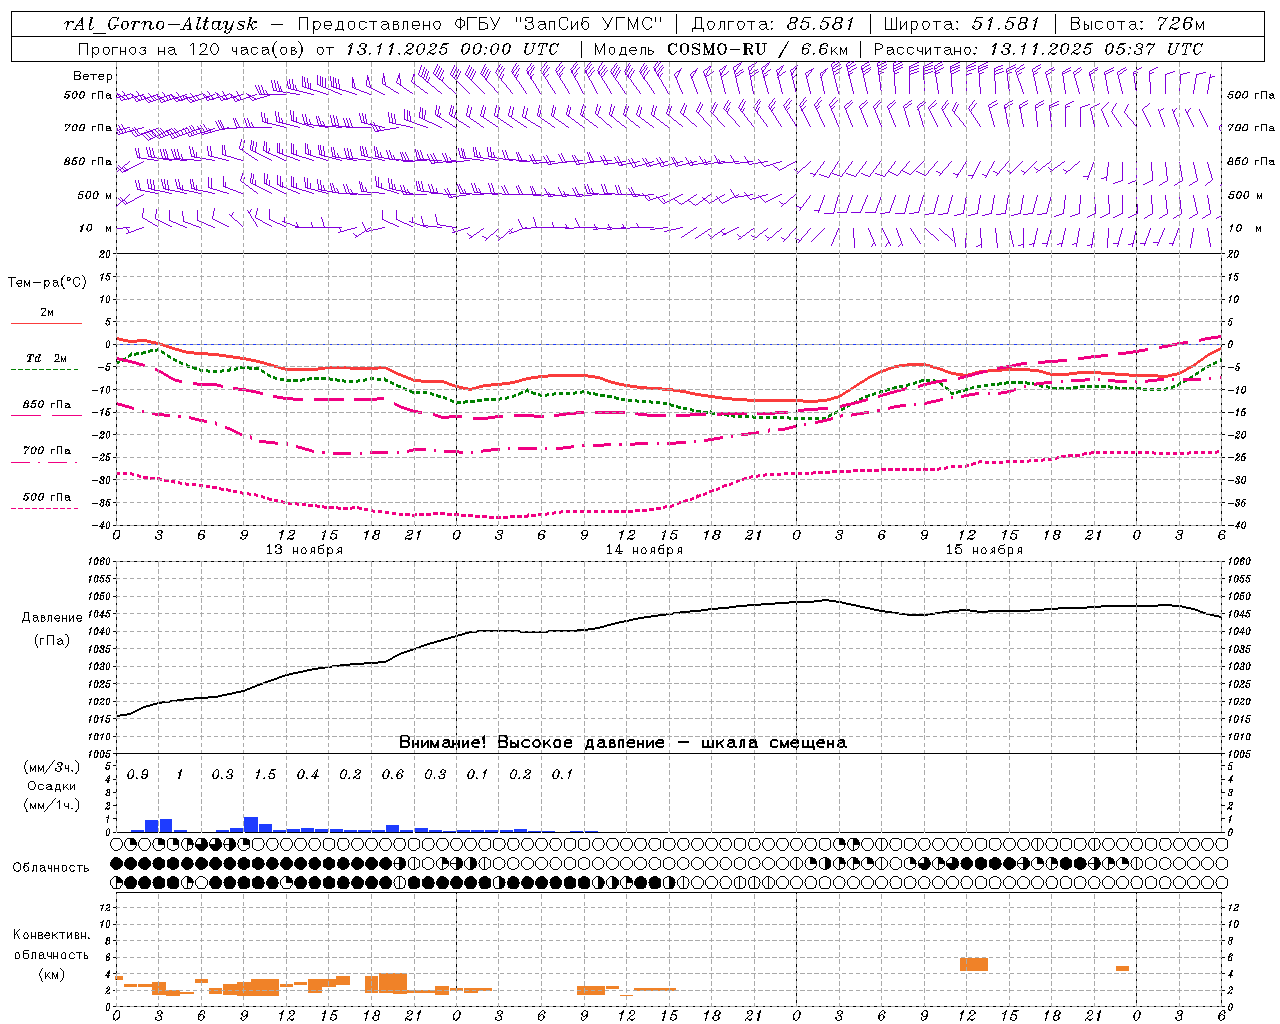Click the 0.6 three-hour precipitation total
1280x1024 pixels.
tap(392, 774)
